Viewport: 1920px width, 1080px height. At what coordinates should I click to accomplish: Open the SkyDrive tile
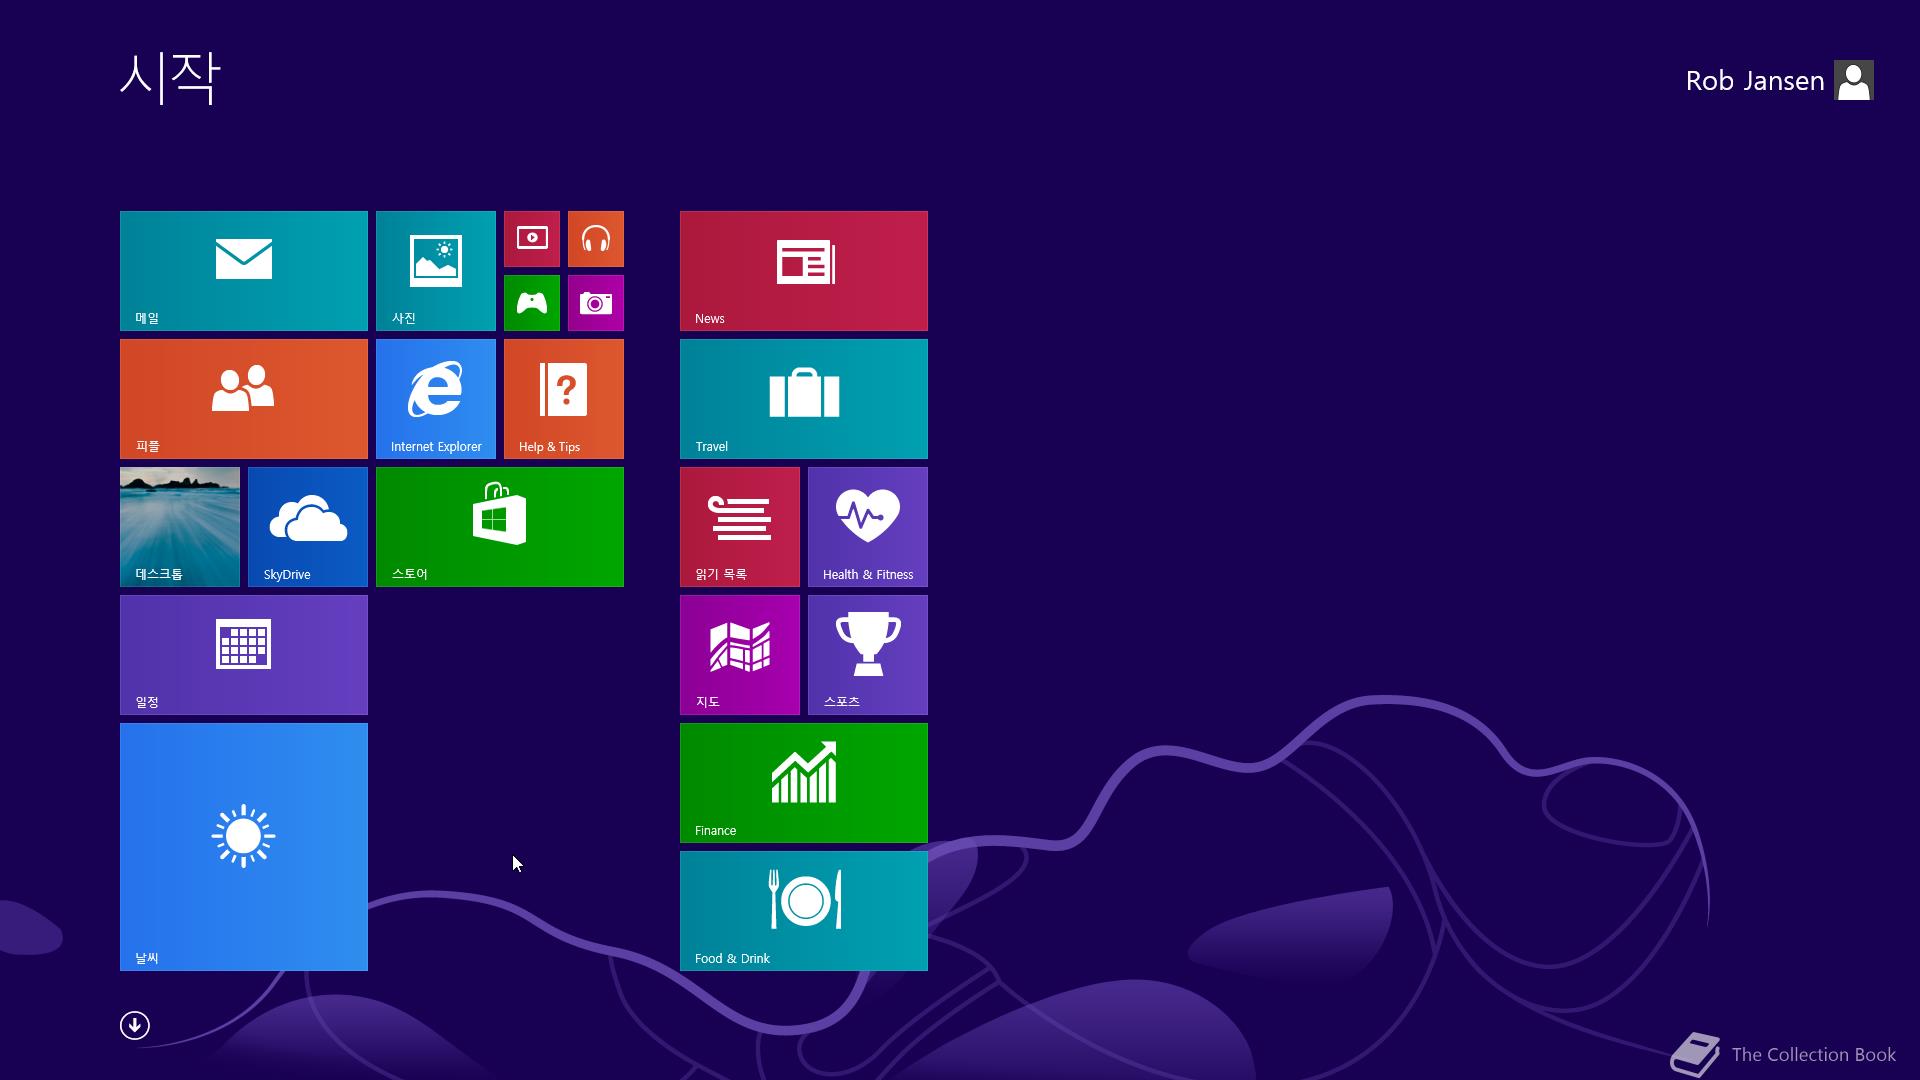(308, 527)
